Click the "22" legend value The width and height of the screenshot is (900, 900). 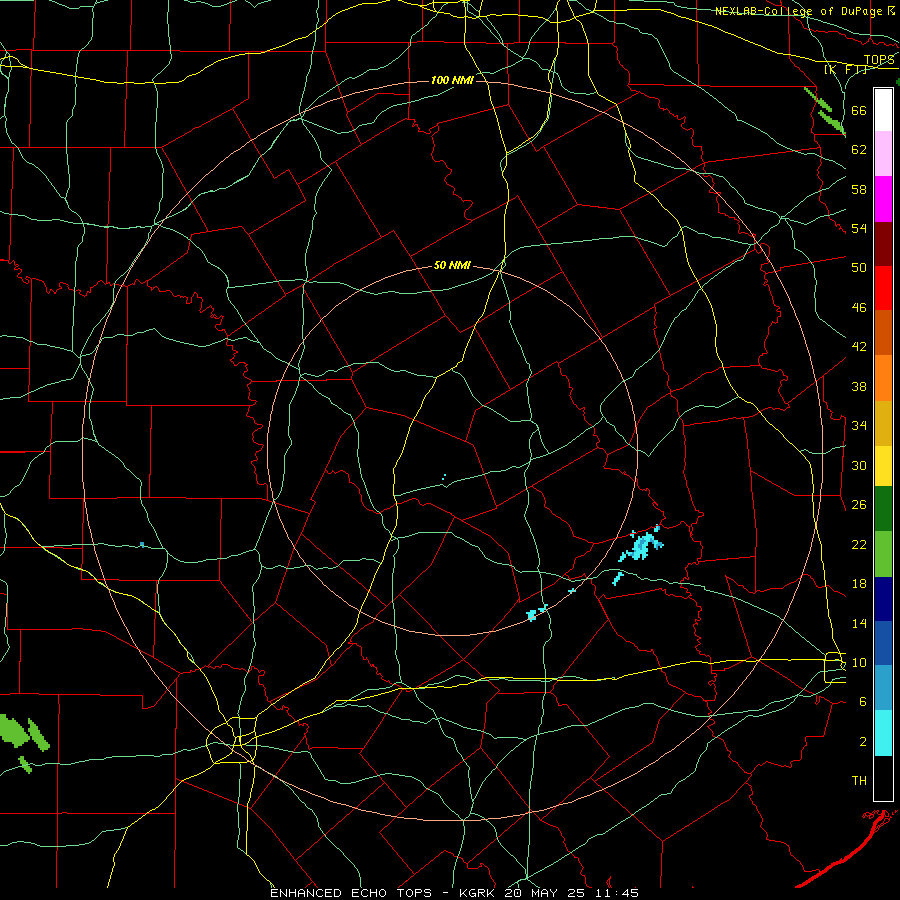pyautogui.click(x=859, y=544)
